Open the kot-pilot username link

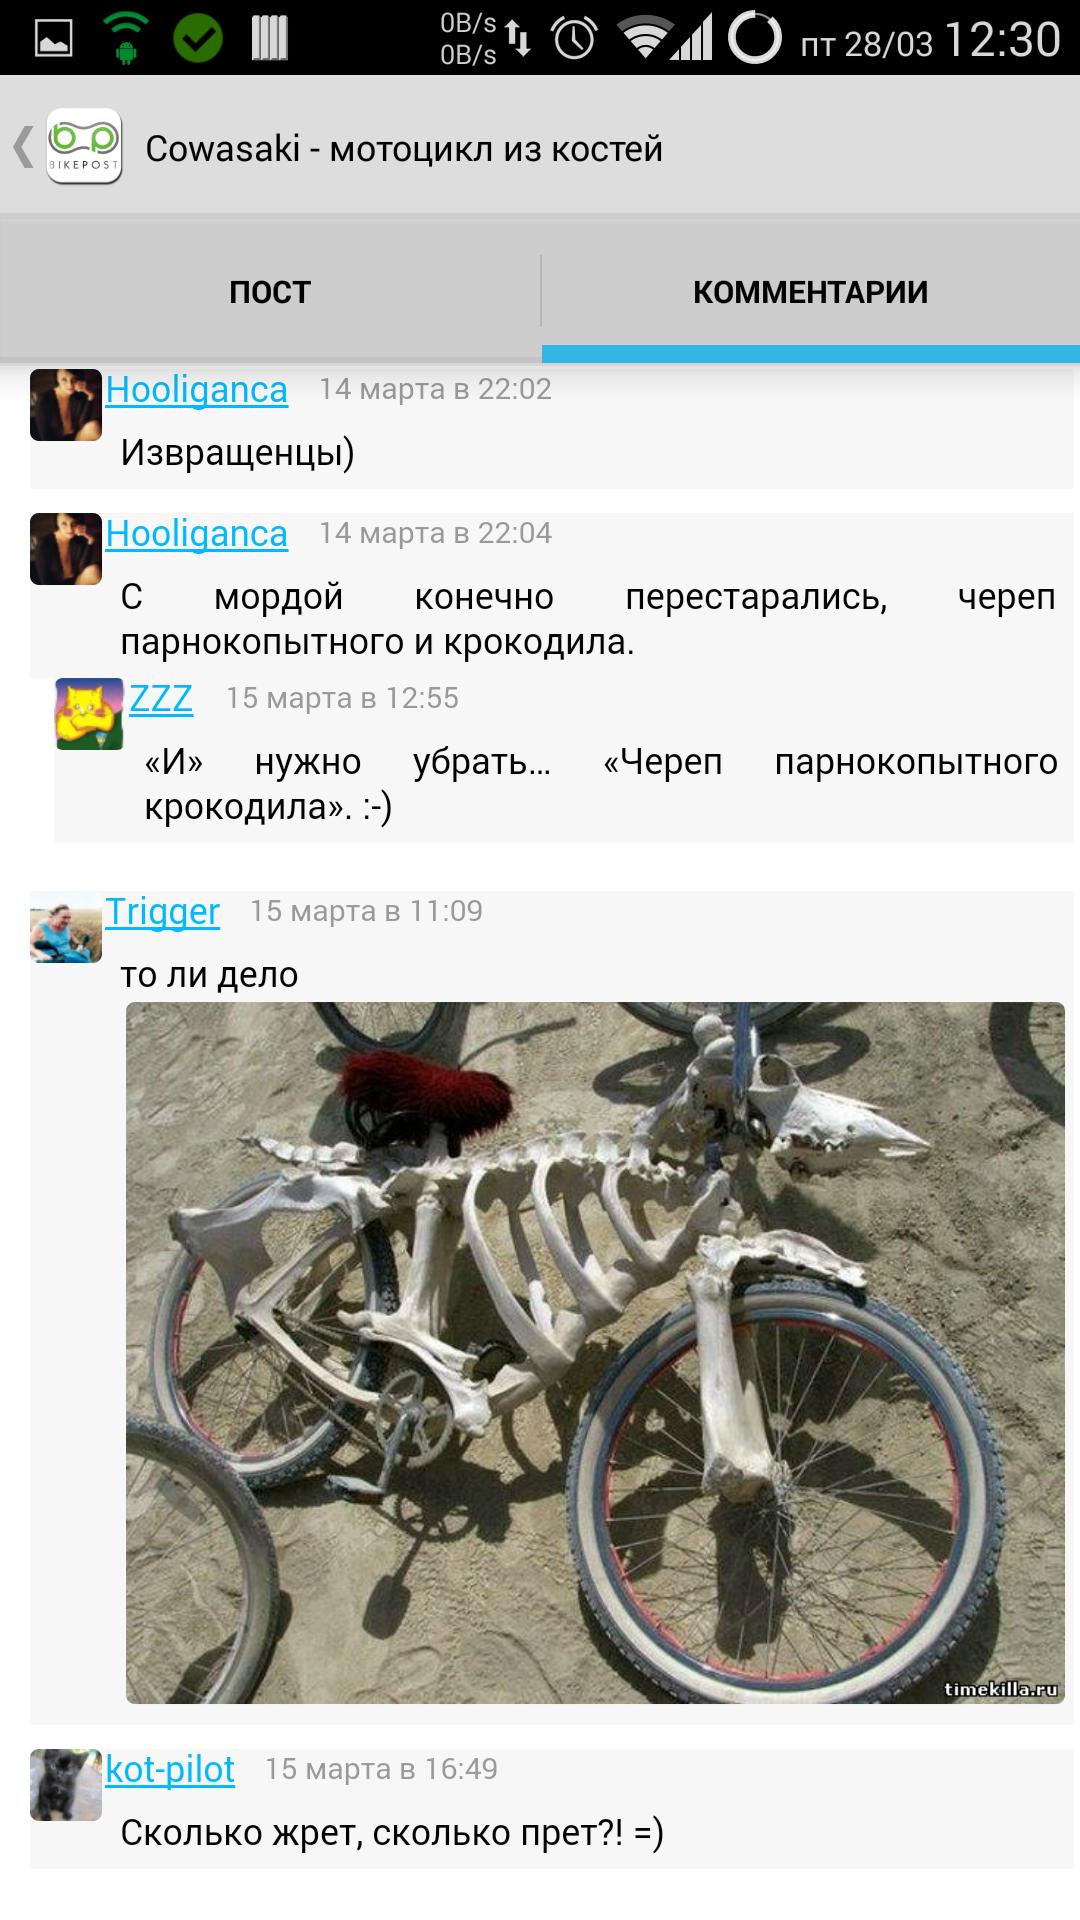pos(170,1769)
